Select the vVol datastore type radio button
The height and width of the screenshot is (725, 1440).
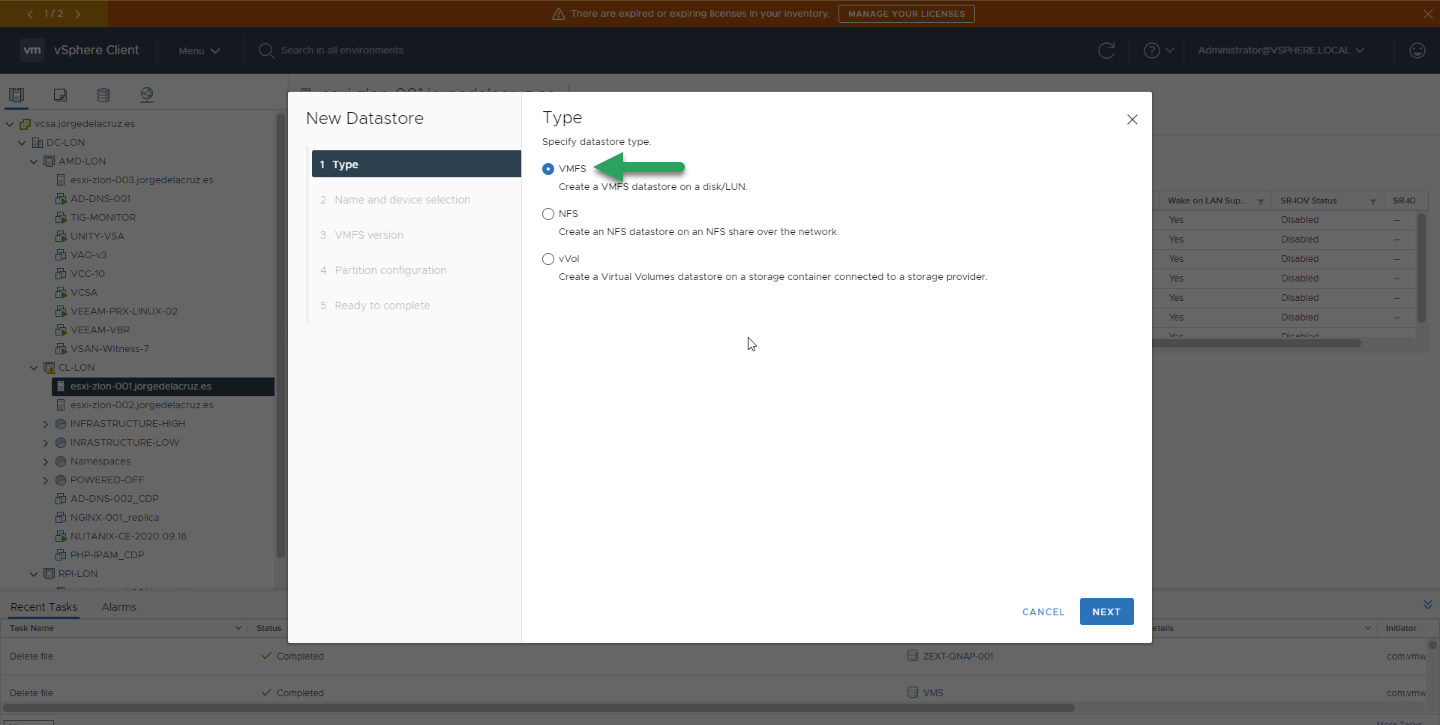548,259
